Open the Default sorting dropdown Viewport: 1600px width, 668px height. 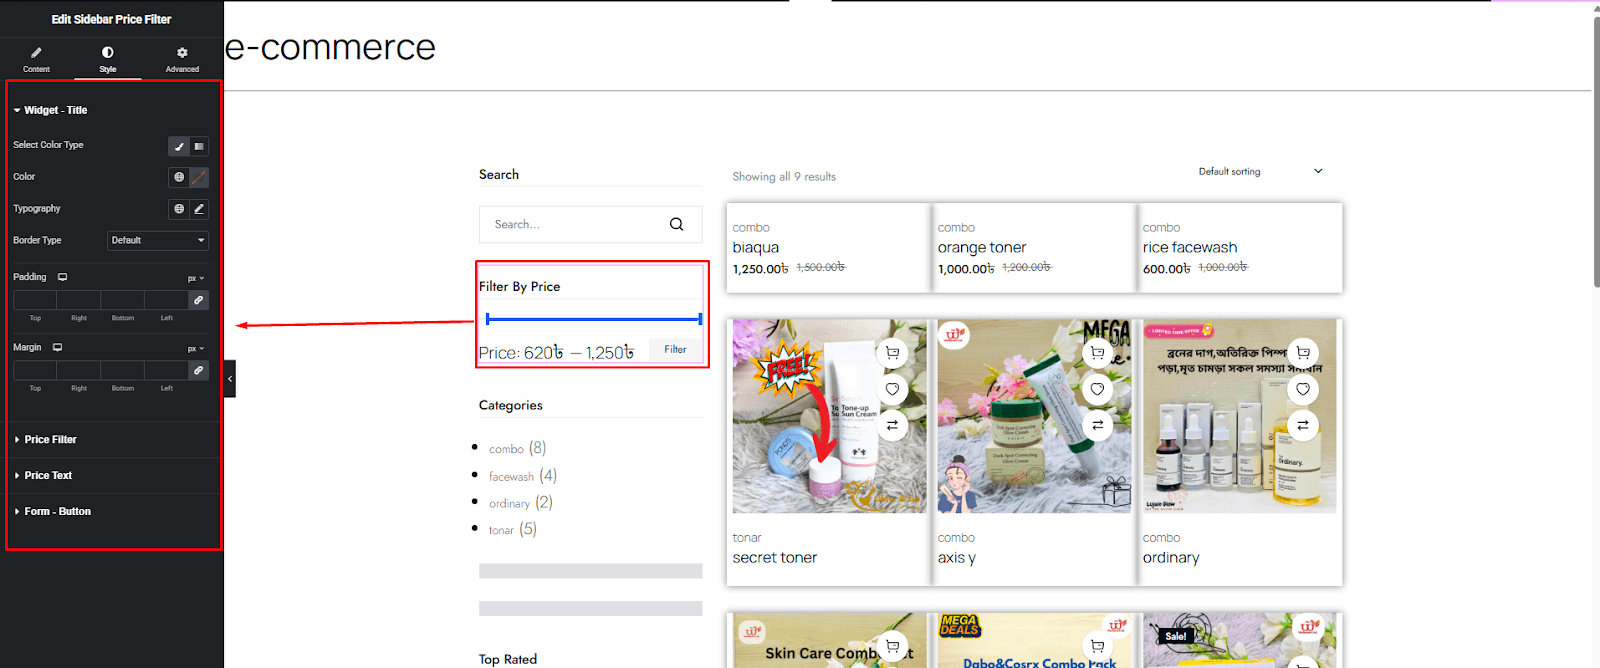(x=1260, y=172)
